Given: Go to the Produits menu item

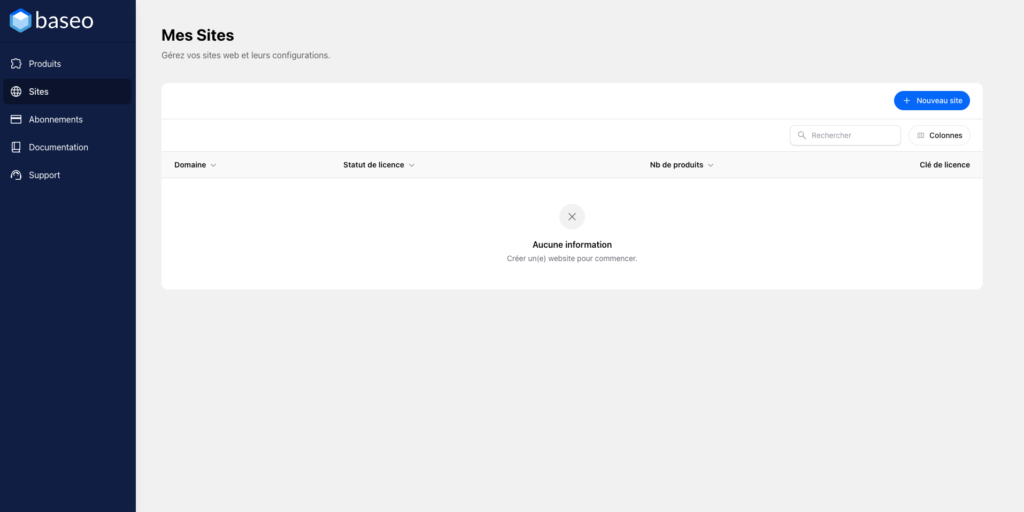Looking at the screenshot, I should pos(45,64).
